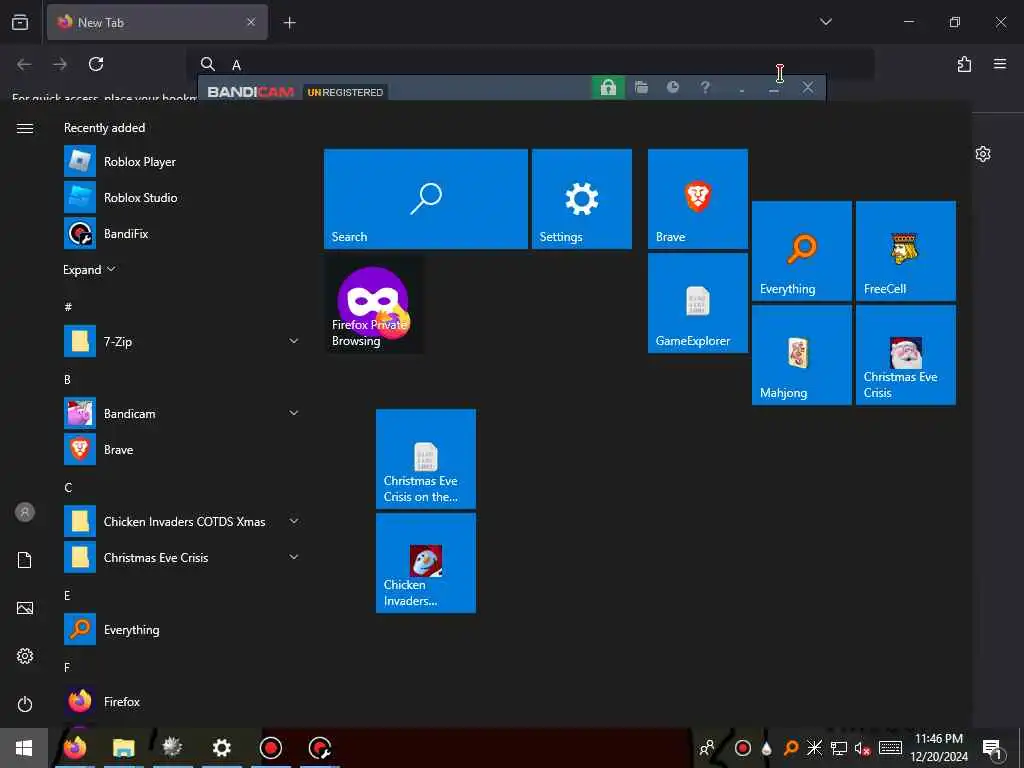Open Bandicam record icon on the taskbar
Screen dimensions: 1024x768
pos(271,748)
